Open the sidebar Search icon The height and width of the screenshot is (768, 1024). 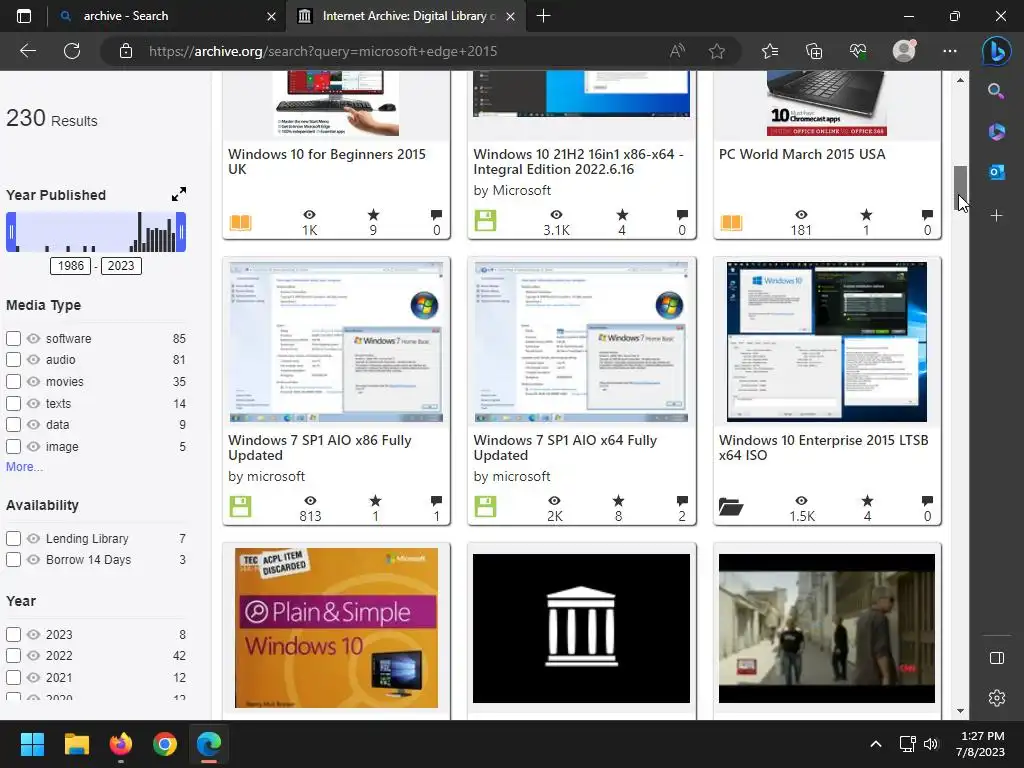tap(996, 91)
